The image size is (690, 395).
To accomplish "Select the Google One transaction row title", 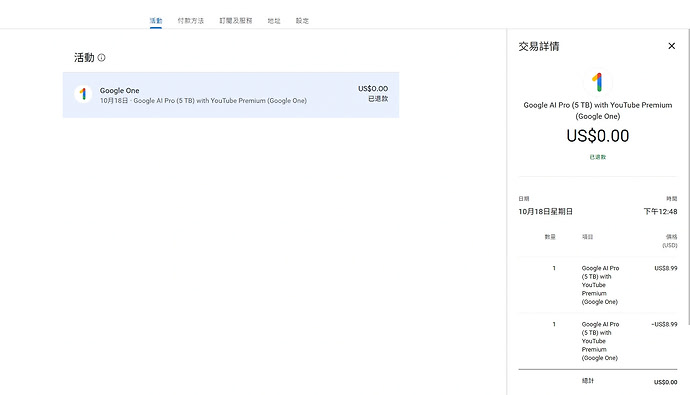I will click(x=119, y=91).
